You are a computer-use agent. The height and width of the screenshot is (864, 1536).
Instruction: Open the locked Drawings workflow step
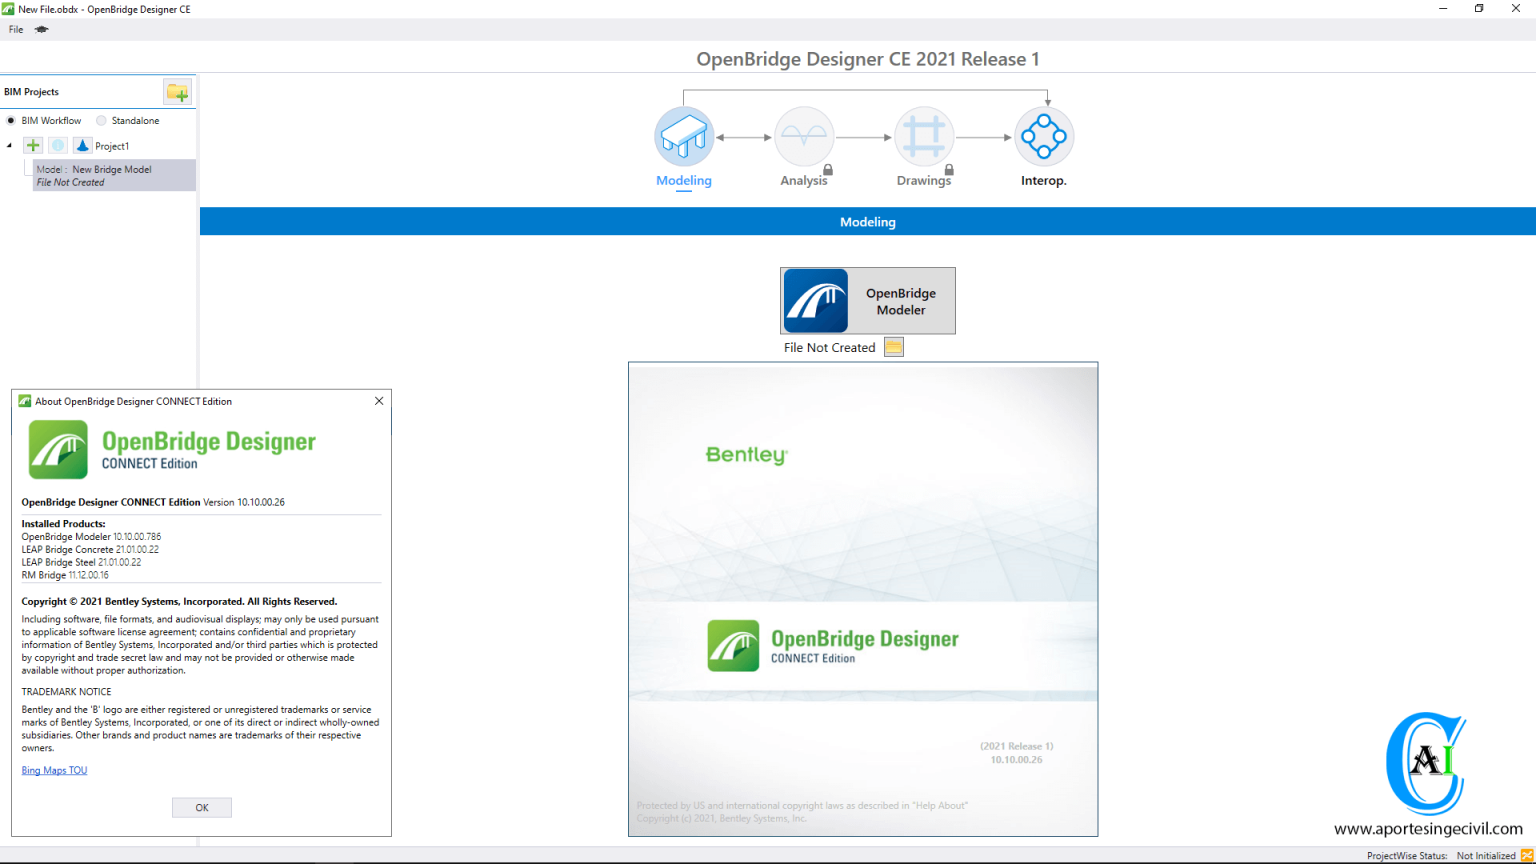(x=924, y=137)
